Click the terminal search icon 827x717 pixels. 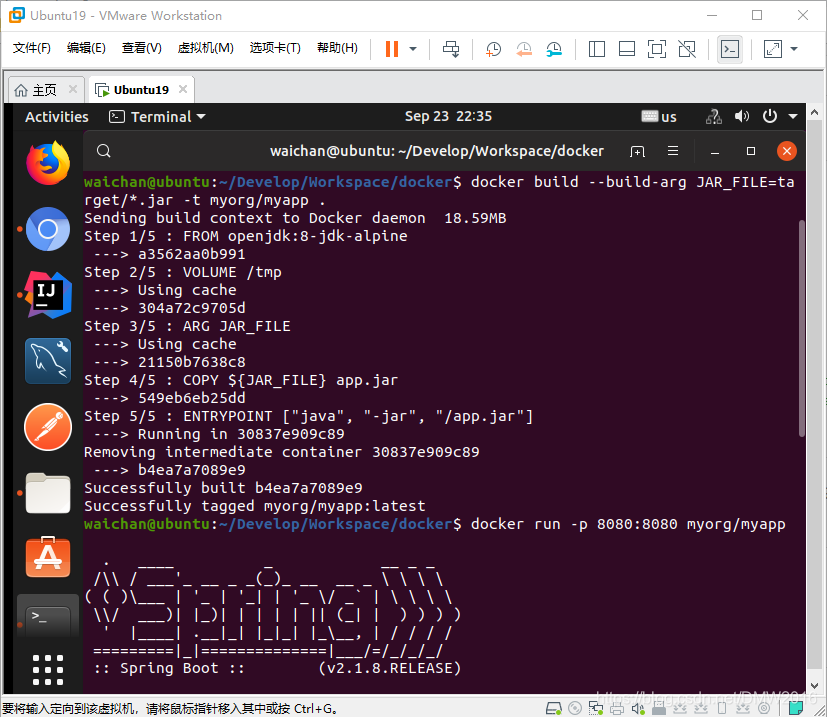pos(104,151)
